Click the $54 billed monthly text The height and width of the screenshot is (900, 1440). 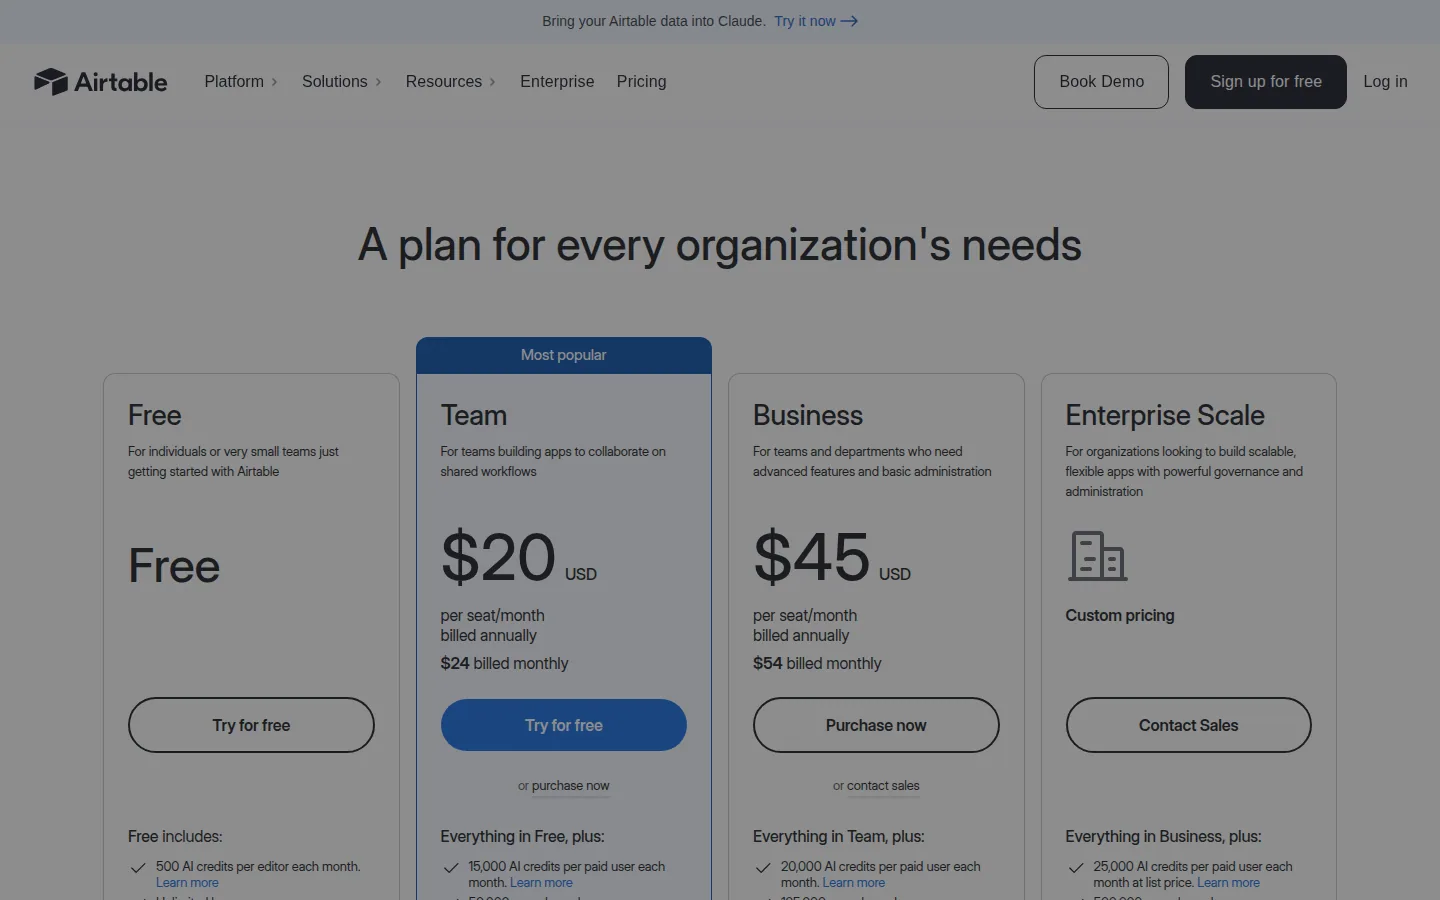(x=817, y=663)
